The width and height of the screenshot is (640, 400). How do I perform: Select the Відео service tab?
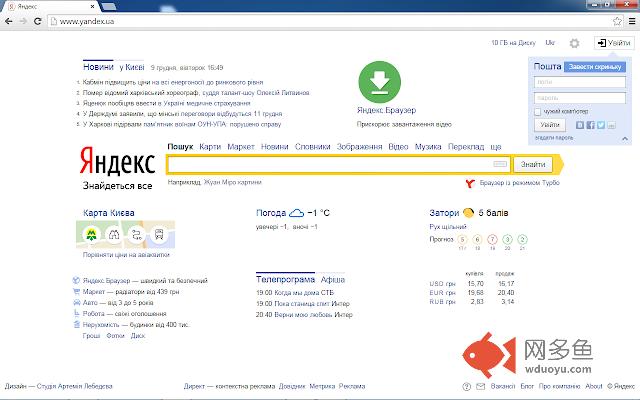pyautogui.click(x=398, y=147)
